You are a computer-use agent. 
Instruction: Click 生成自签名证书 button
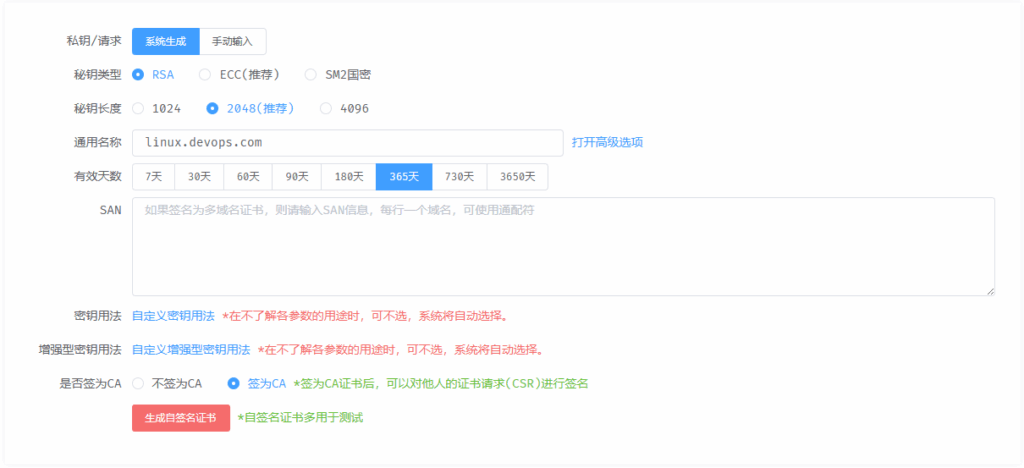[x=181, y=418]
